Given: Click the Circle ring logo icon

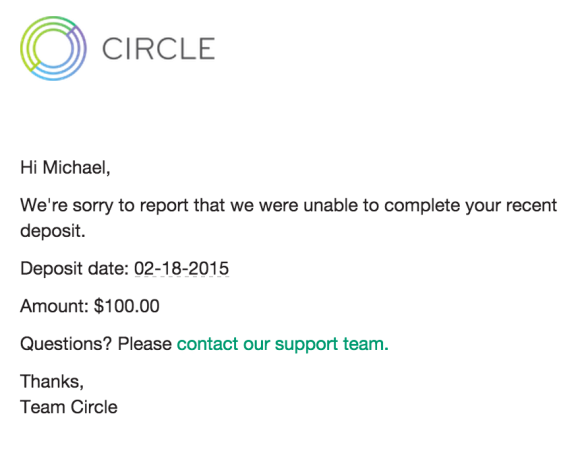Looking at the screenshot, I should point(53,48).
